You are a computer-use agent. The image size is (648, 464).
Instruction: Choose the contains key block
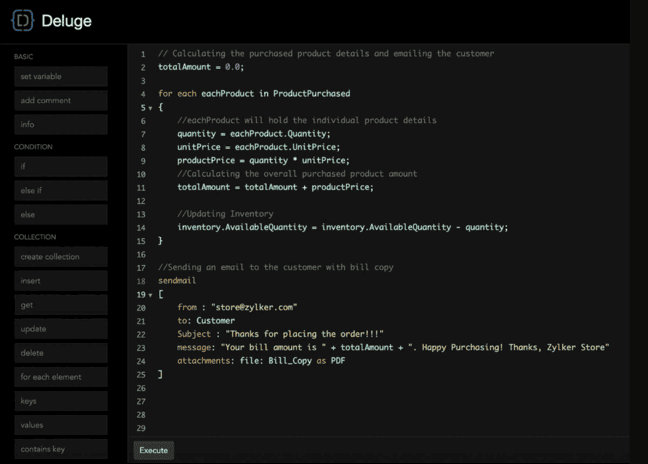(x=61, y=449)
